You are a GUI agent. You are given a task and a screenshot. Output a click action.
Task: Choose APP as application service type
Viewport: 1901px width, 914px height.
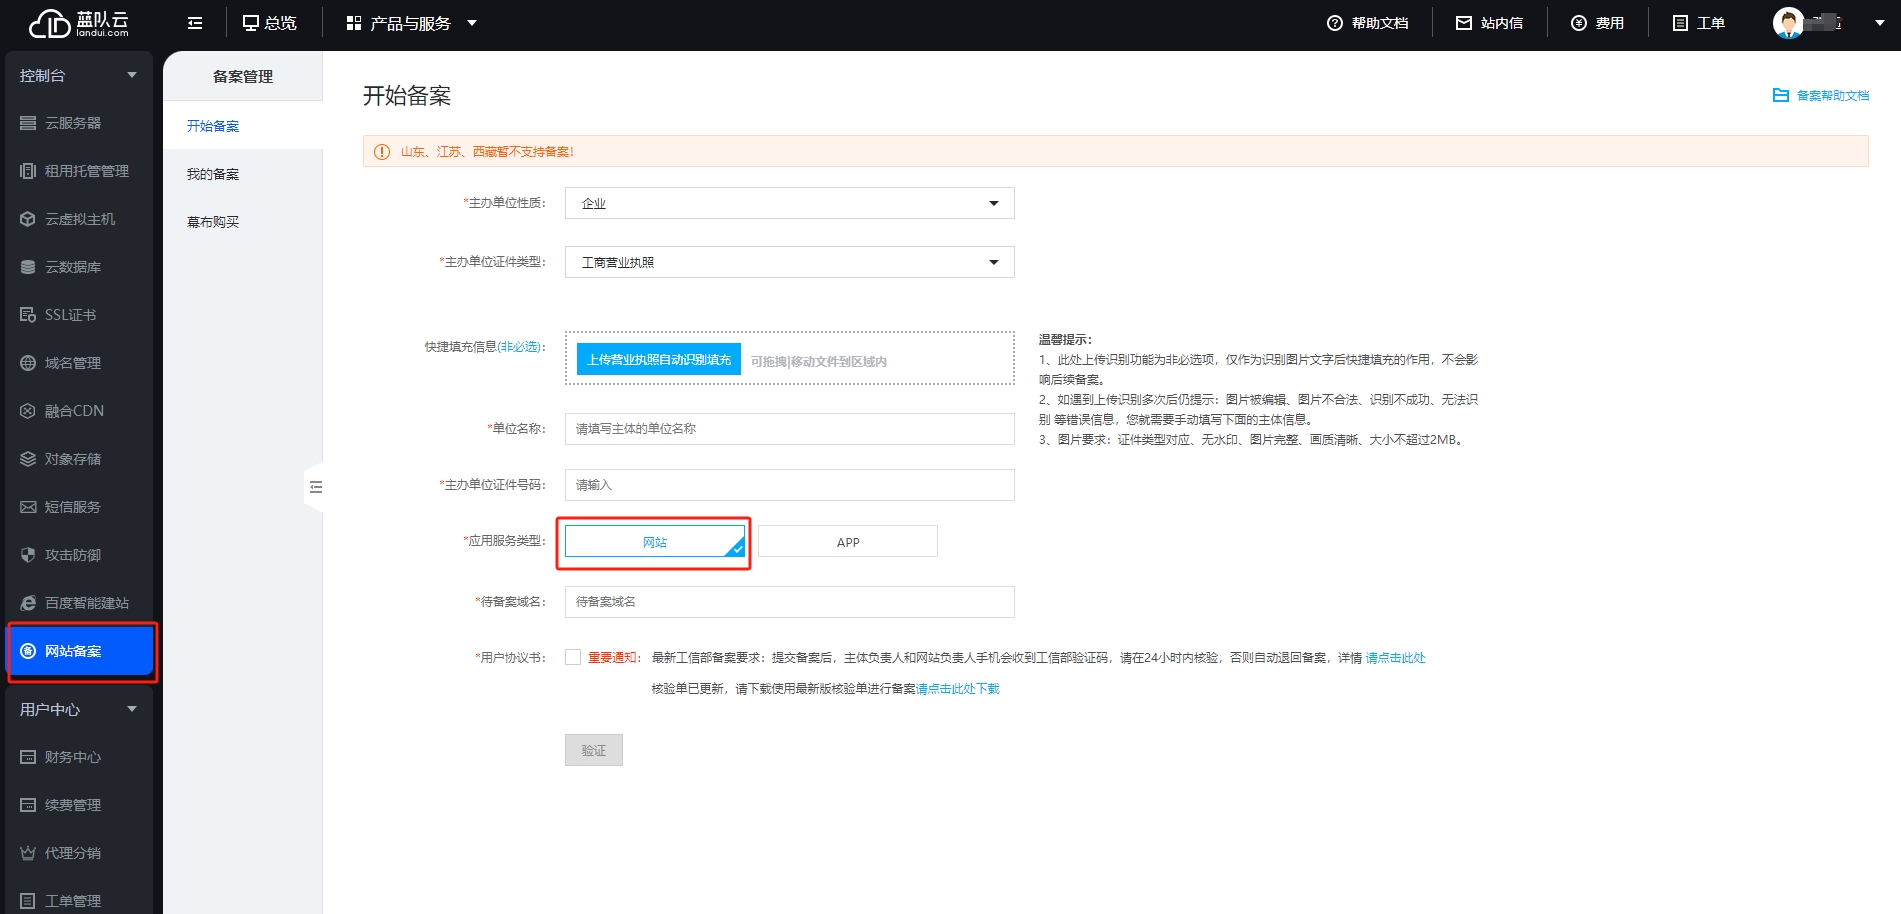coord(847,542)
